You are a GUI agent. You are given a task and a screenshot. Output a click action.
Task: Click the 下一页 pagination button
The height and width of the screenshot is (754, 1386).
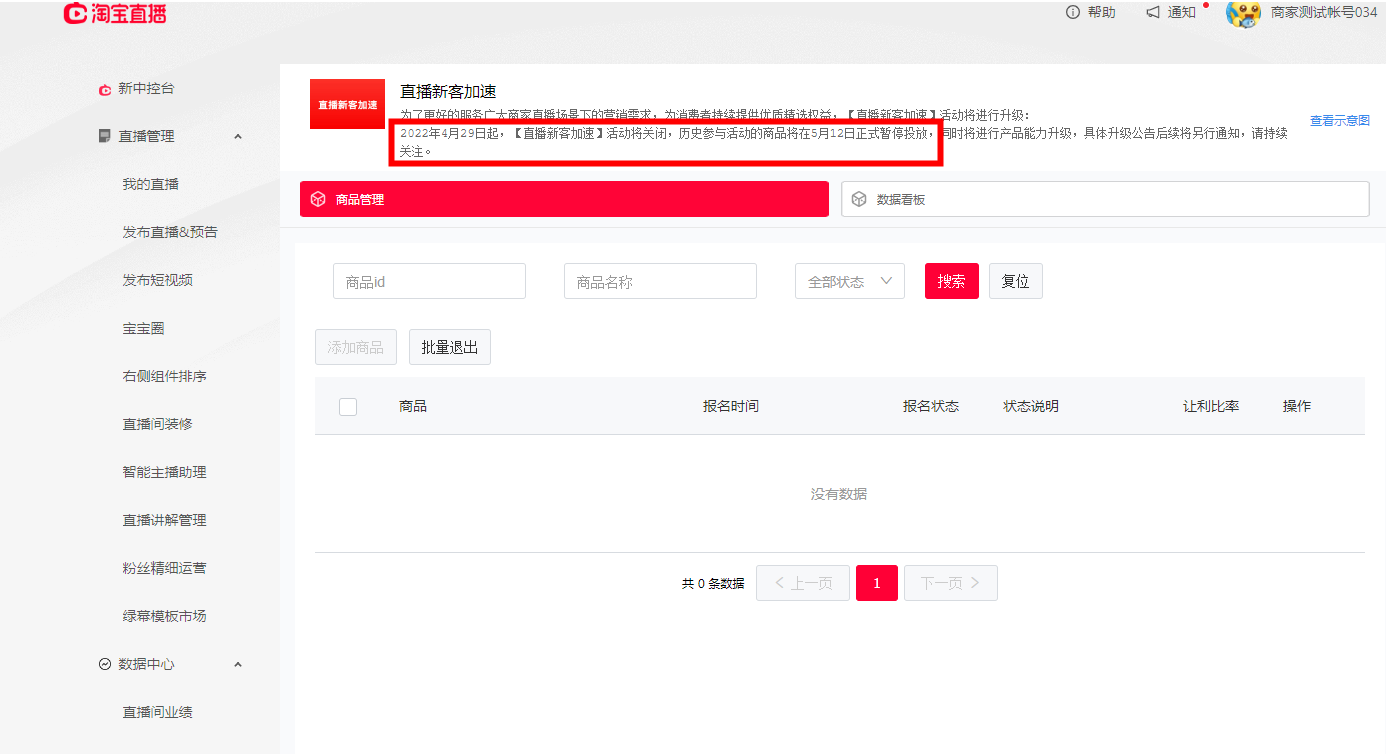[x=951, y=583]
